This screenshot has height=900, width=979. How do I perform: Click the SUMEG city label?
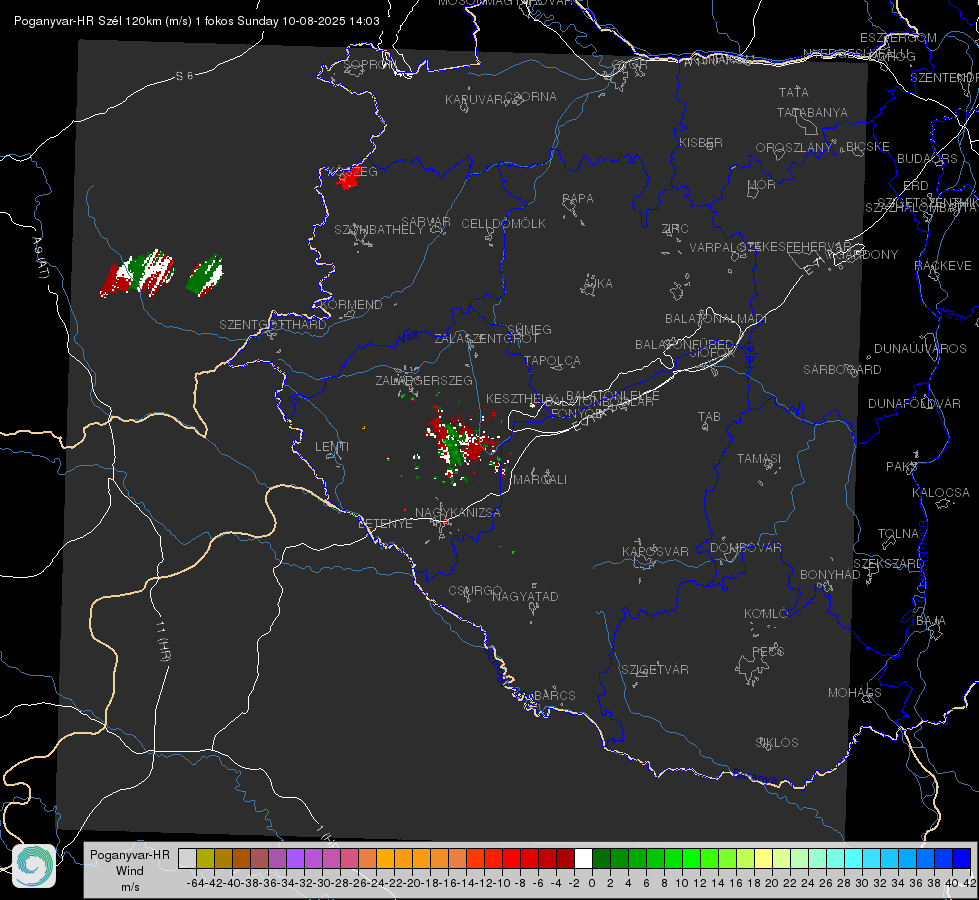point(529,330)
